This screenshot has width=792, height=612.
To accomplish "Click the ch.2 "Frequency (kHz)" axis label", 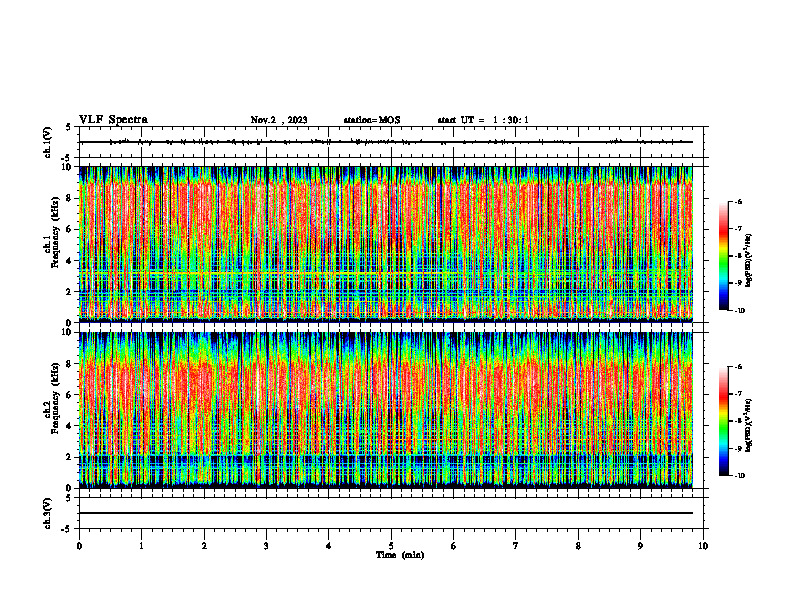I will [x=55, y=397].
